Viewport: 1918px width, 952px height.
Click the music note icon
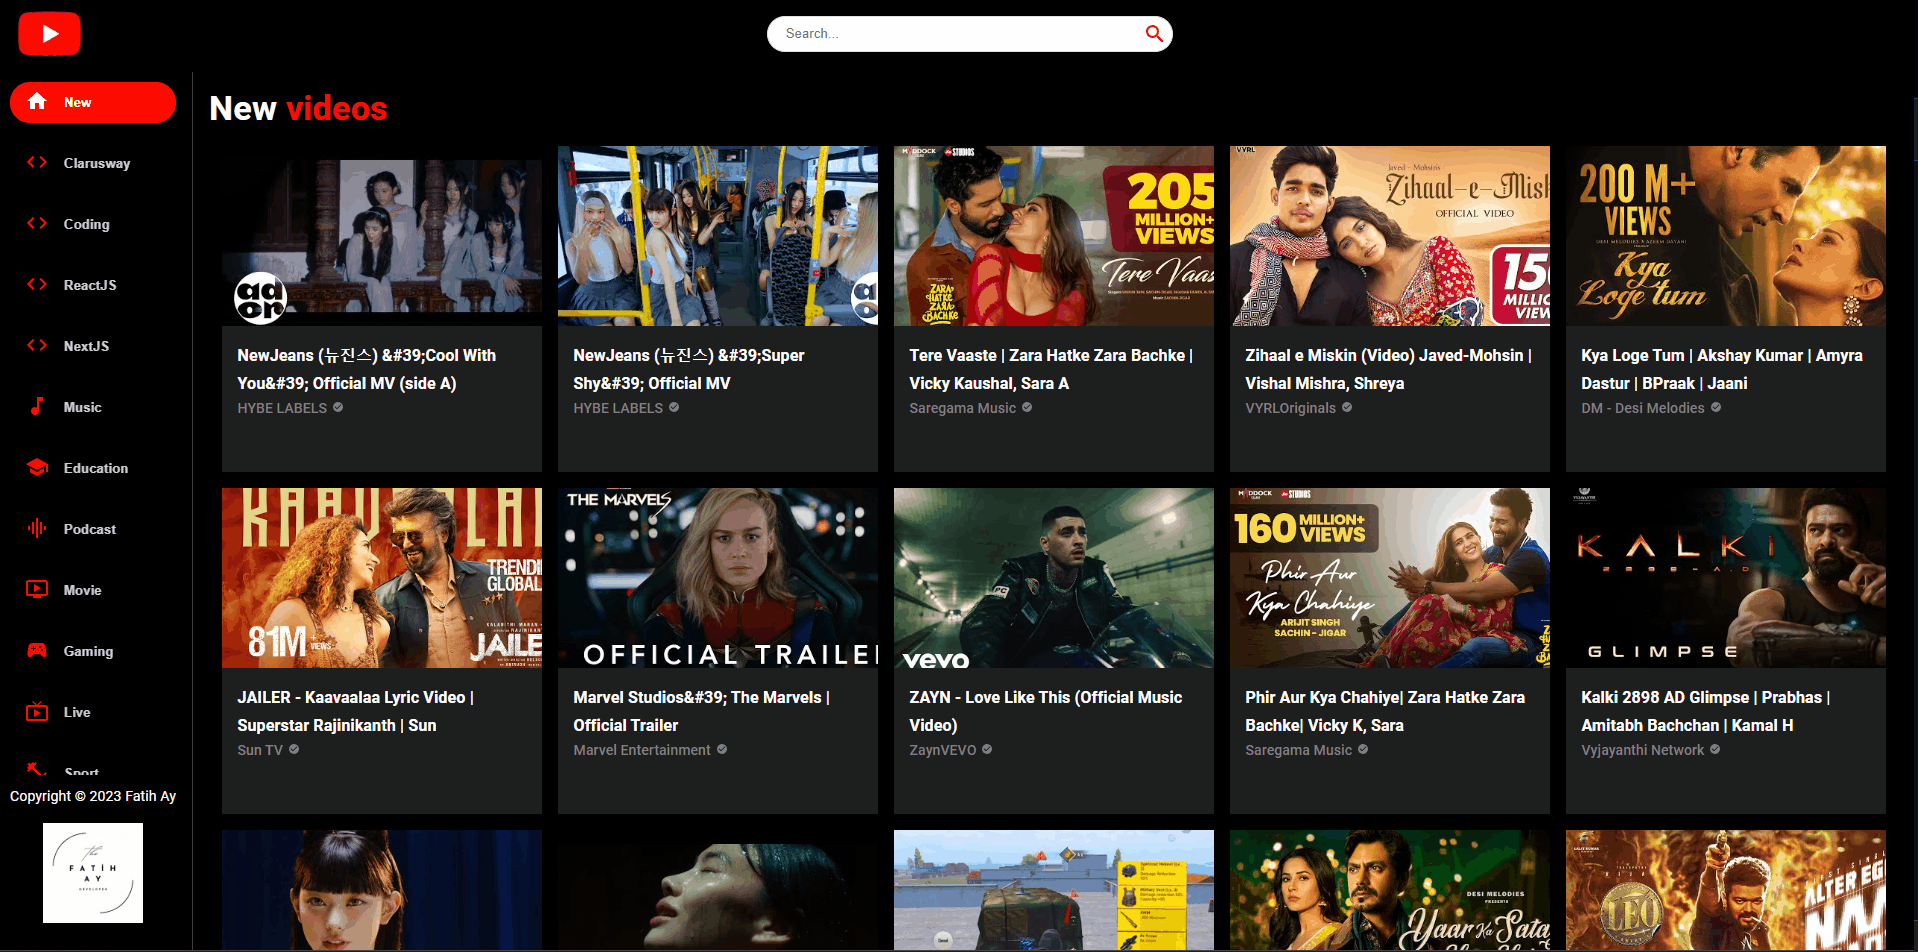tap(37, 407)
